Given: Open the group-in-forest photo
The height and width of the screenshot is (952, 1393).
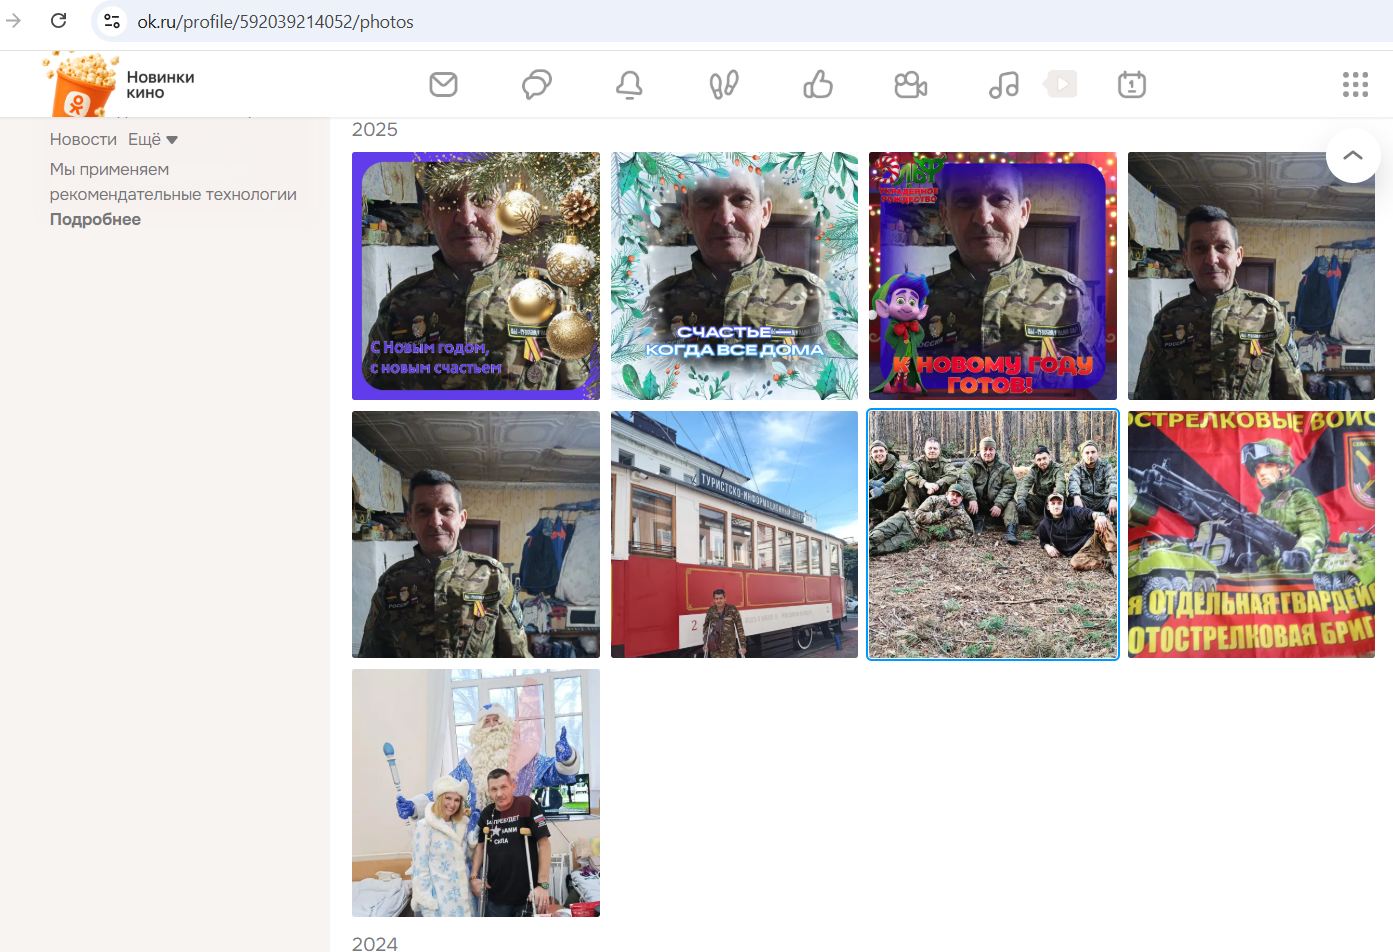Looking at the screenshot, I should (993, 535).
